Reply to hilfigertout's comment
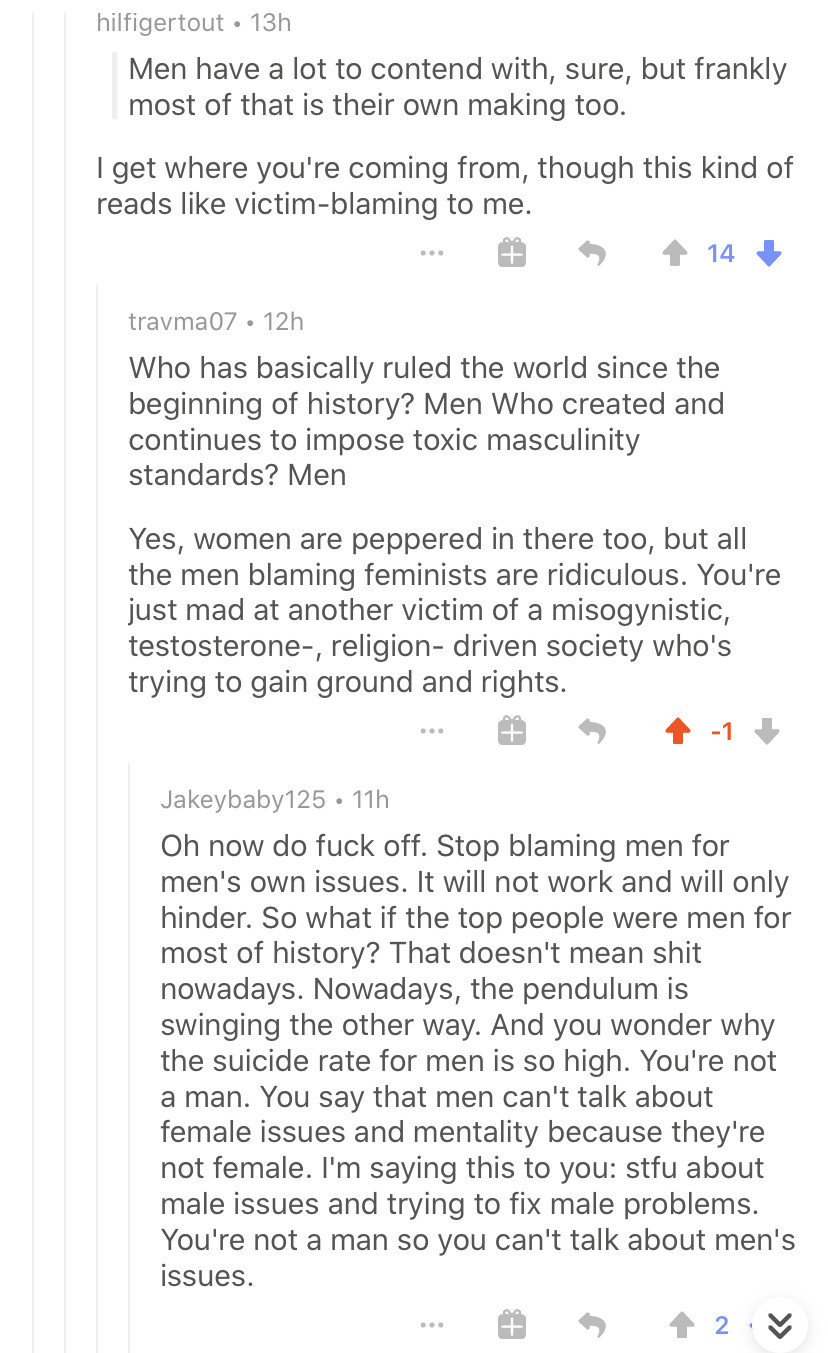The width and height of the screenshot is (828, 1353). (x=592, y=254)
